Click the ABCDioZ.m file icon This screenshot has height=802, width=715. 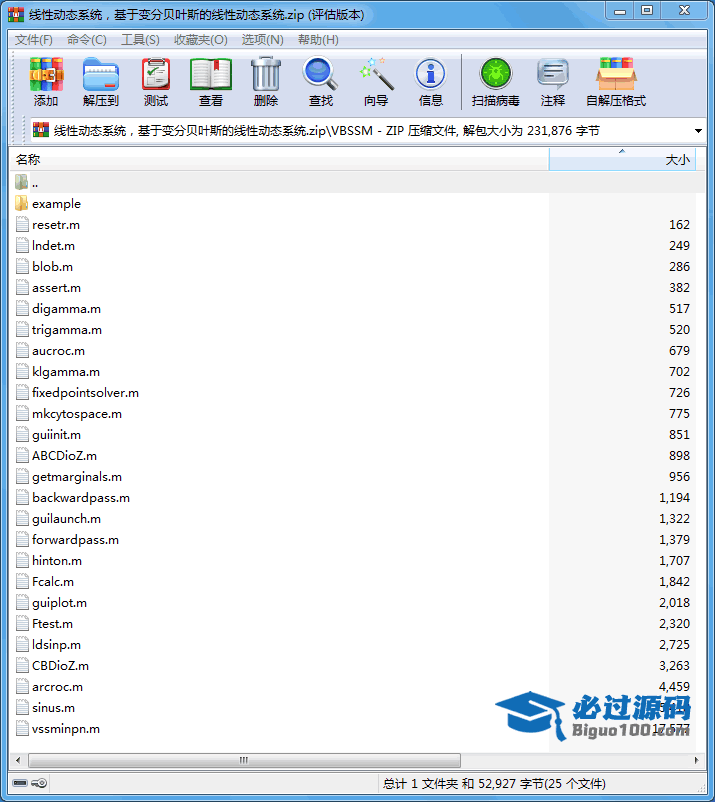22,455
